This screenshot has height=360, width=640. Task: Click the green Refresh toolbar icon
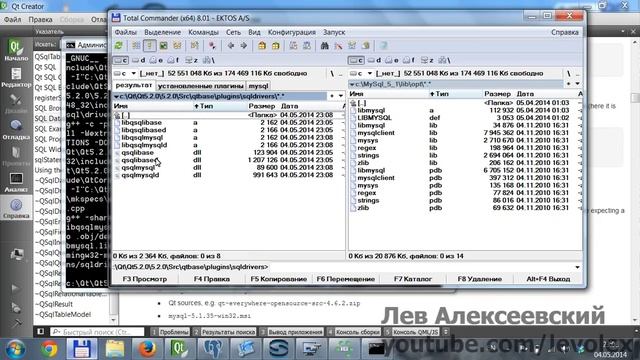point(119,46)
